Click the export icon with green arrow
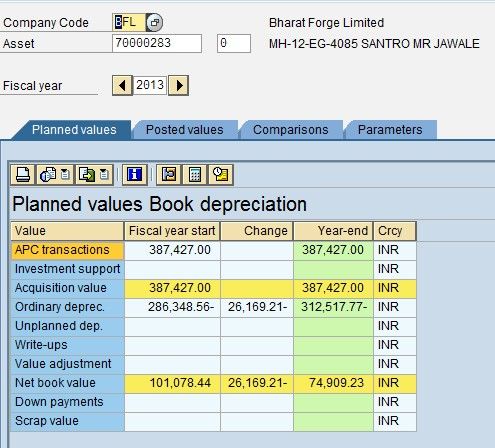The width and height of the screenshot is (495, 448). 87,174
